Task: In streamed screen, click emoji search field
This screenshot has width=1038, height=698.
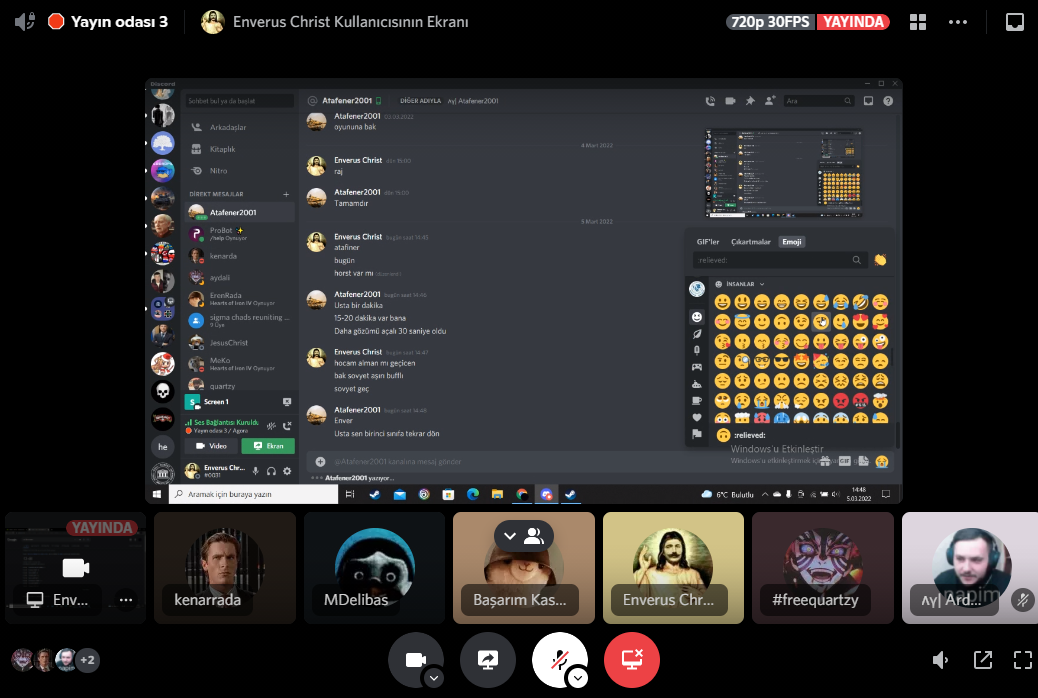Action: 779,260
